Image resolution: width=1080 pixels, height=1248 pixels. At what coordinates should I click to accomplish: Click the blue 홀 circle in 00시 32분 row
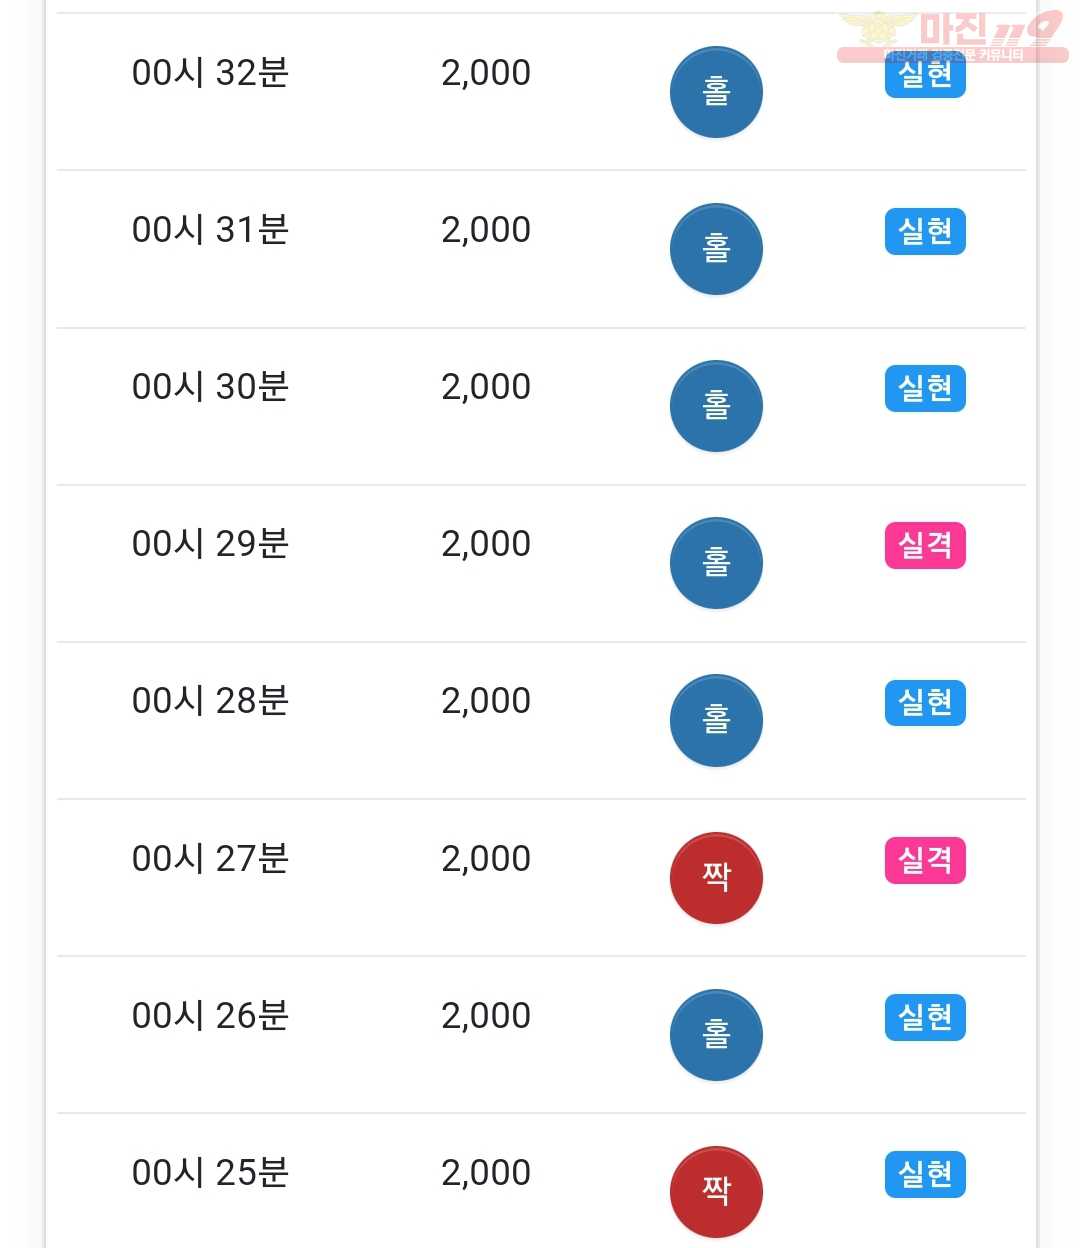click(x=716, y=92)
